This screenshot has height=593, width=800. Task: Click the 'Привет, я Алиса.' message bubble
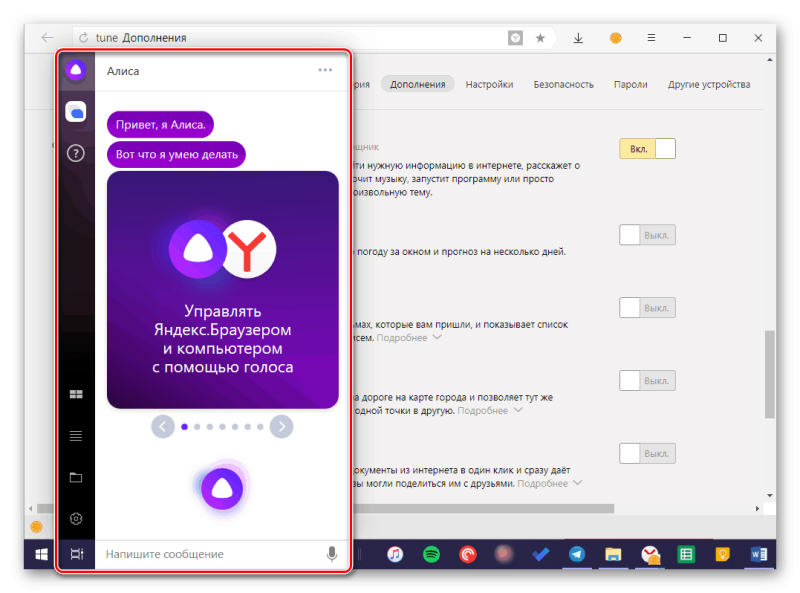coord(160,125)
